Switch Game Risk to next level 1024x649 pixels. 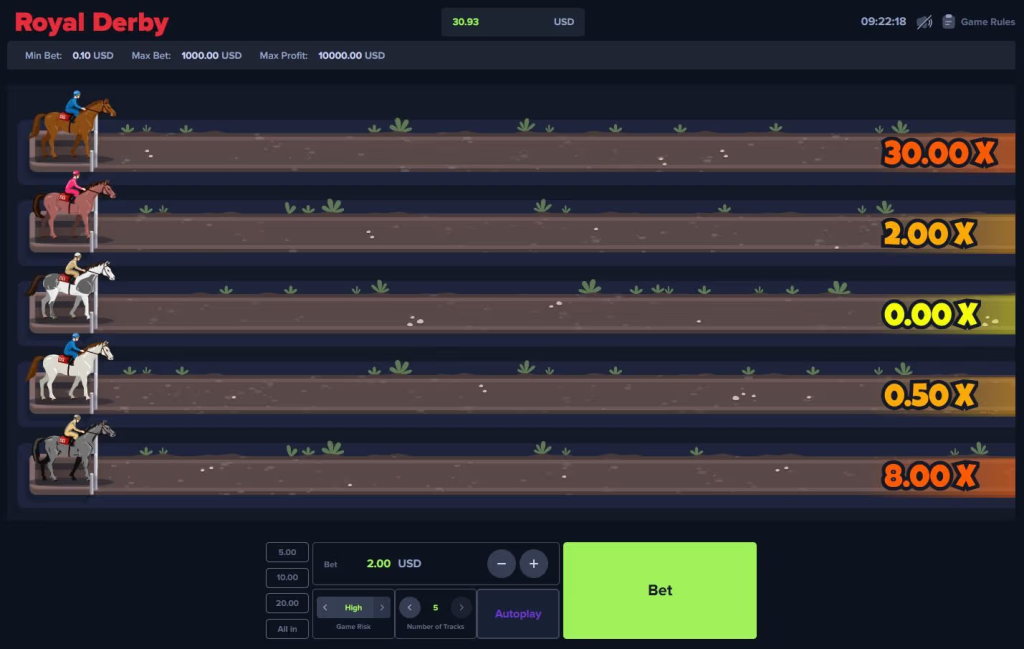(382, 607)
